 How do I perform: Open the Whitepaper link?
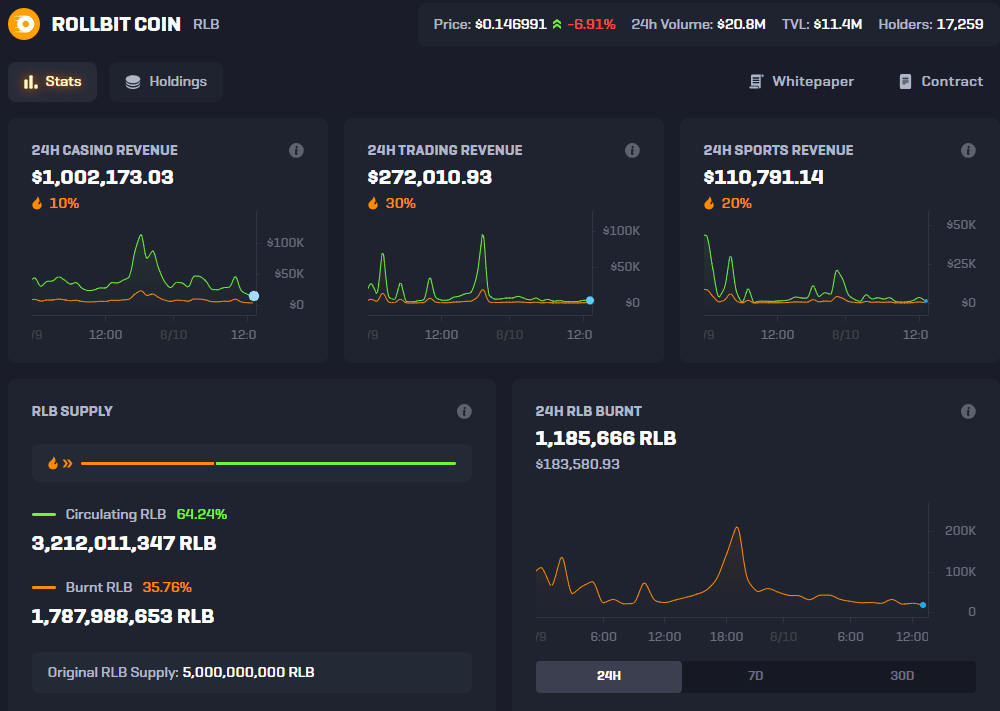[810, 81]
